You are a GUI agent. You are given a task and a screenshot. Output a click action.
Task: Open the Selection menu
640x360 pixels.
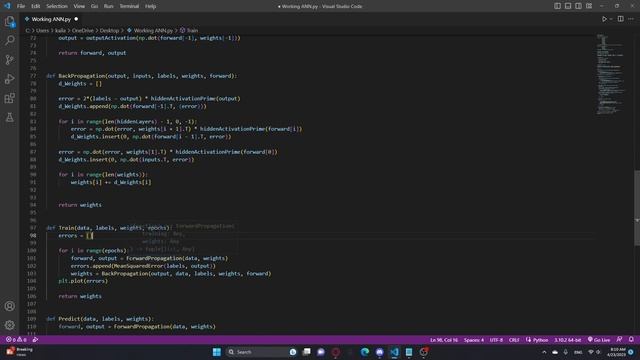57,6
